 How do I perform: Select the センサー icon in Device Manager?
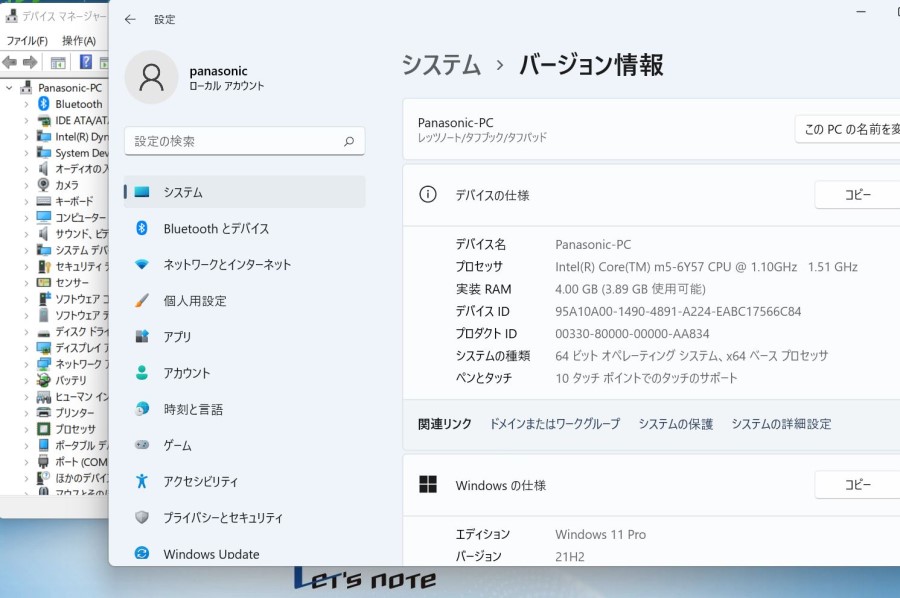(x=44, y=282)
